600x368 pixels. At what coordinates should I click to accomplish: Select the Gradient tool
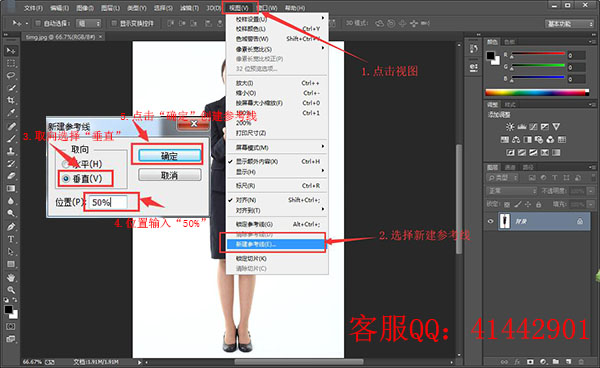[x=11, y=189]
